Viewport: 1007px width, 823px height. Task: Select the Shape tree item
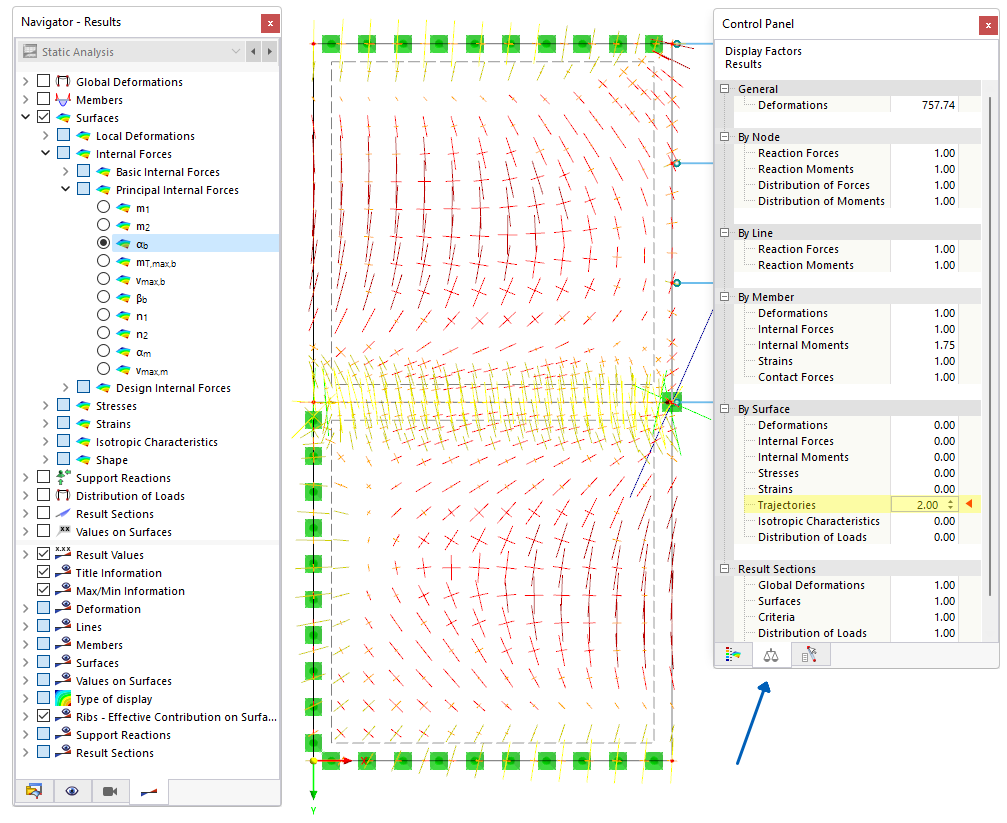[111, 460]
